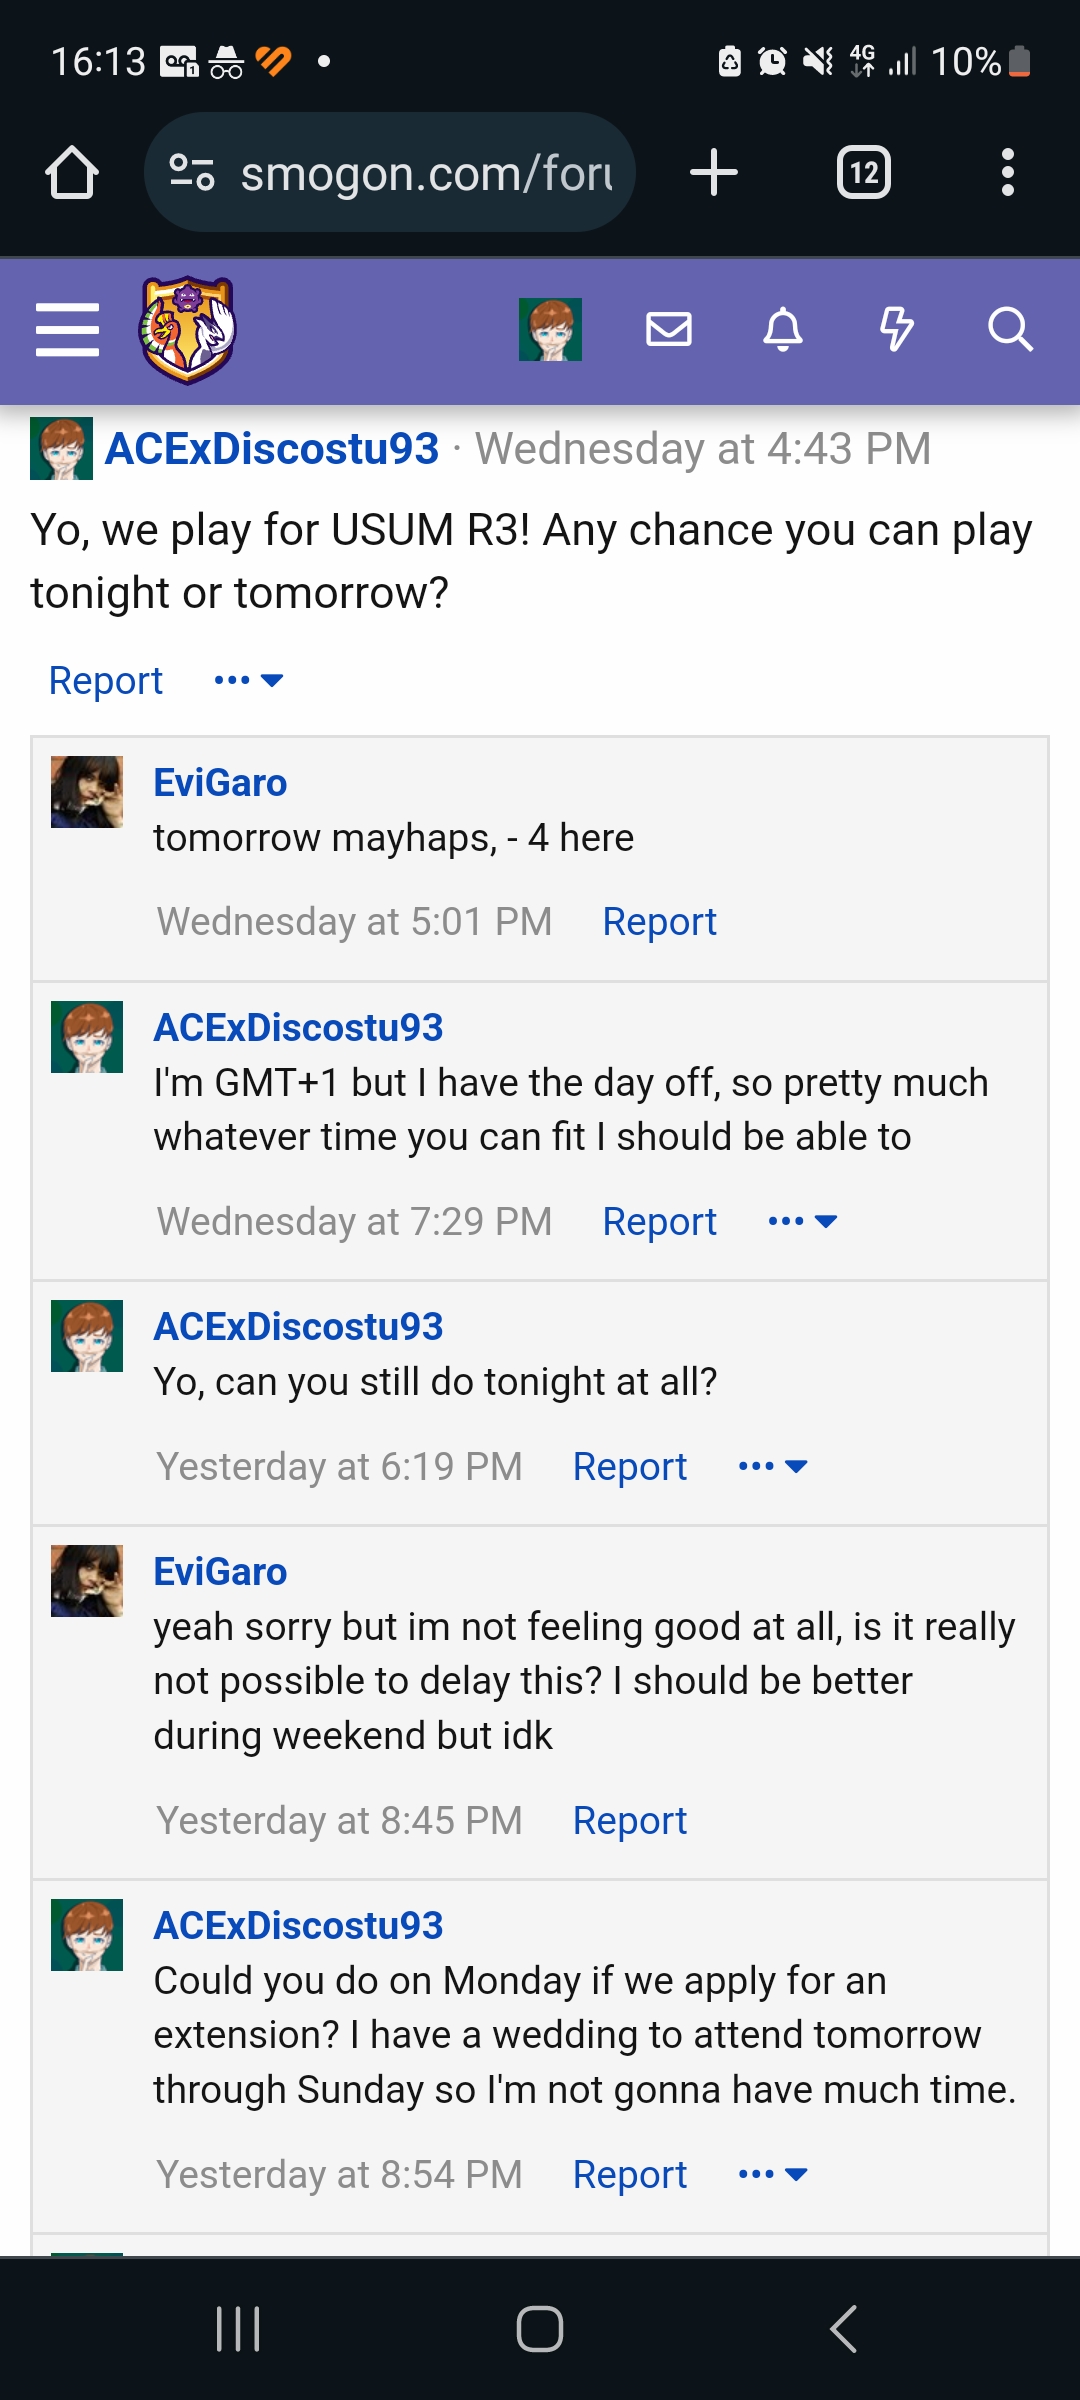Open the forum search magnifier
This screenshot has width=1080, height=2400.
pos(1010,329)
